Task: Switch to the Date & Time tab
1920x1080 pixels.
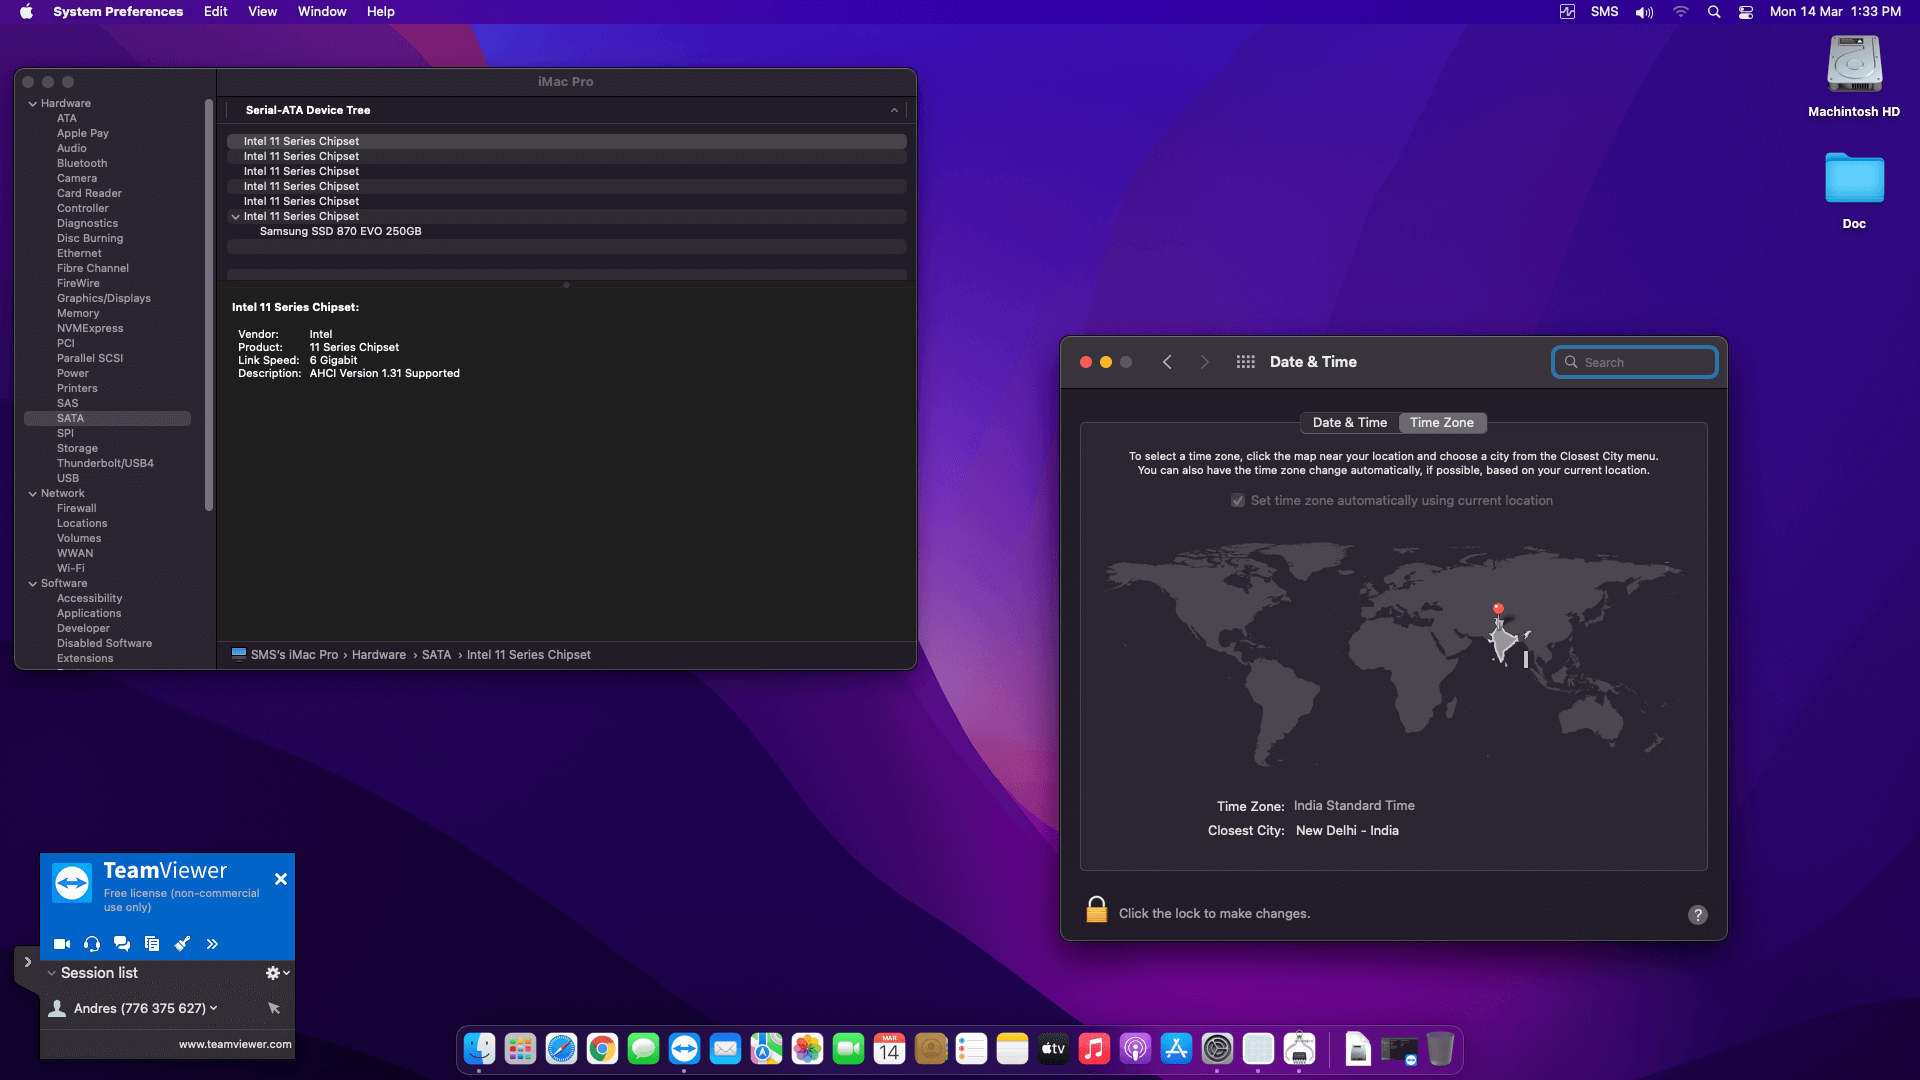Action: click(1350, 423)
